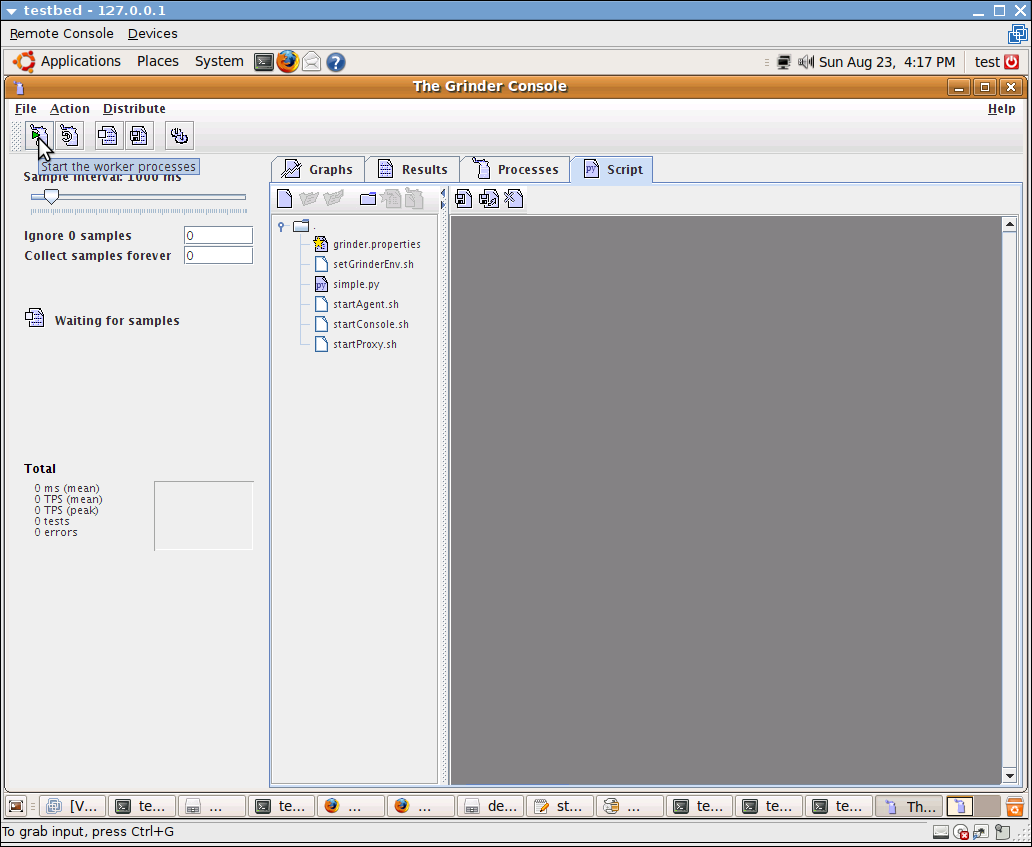Click the Waiting for samples status icon
Viewport: 1032px width, 847px height.
[34, 318]
